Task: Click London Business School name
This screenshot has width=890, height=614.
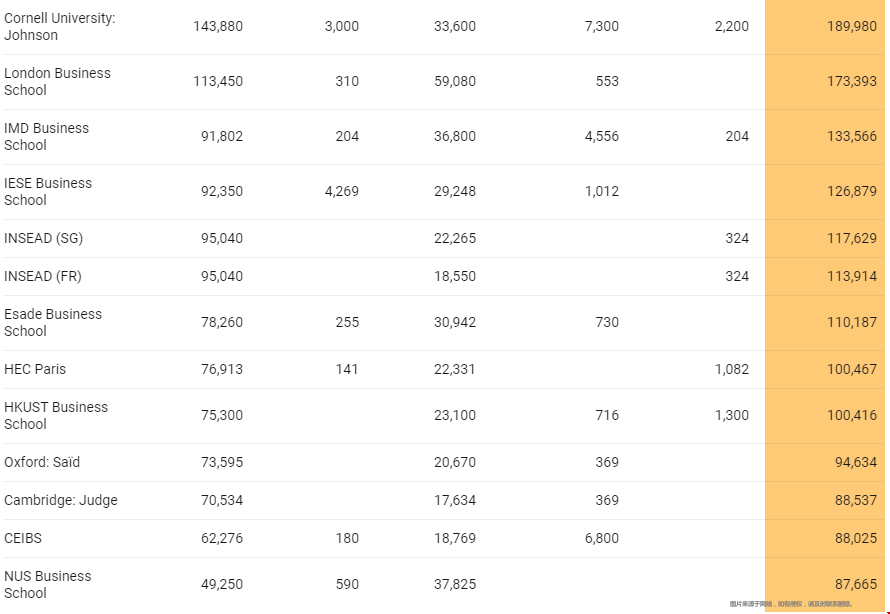Action: (57, 82)
